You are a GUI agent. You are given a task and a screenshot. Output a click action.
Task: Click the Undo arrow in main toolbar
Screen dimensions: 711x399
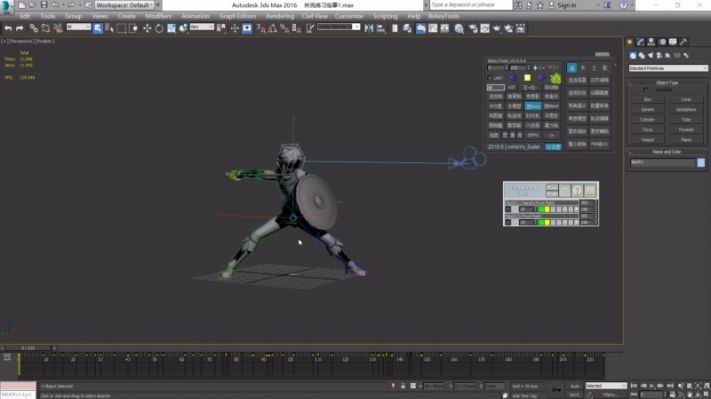point(8,28)
